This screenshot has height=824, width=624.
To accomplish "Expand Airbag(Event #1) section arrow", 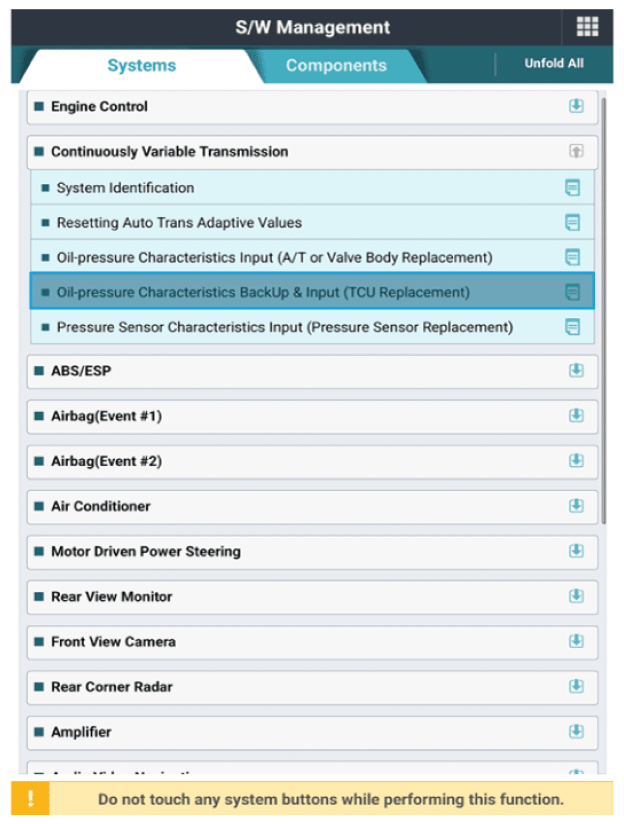I will click(576, 416).
